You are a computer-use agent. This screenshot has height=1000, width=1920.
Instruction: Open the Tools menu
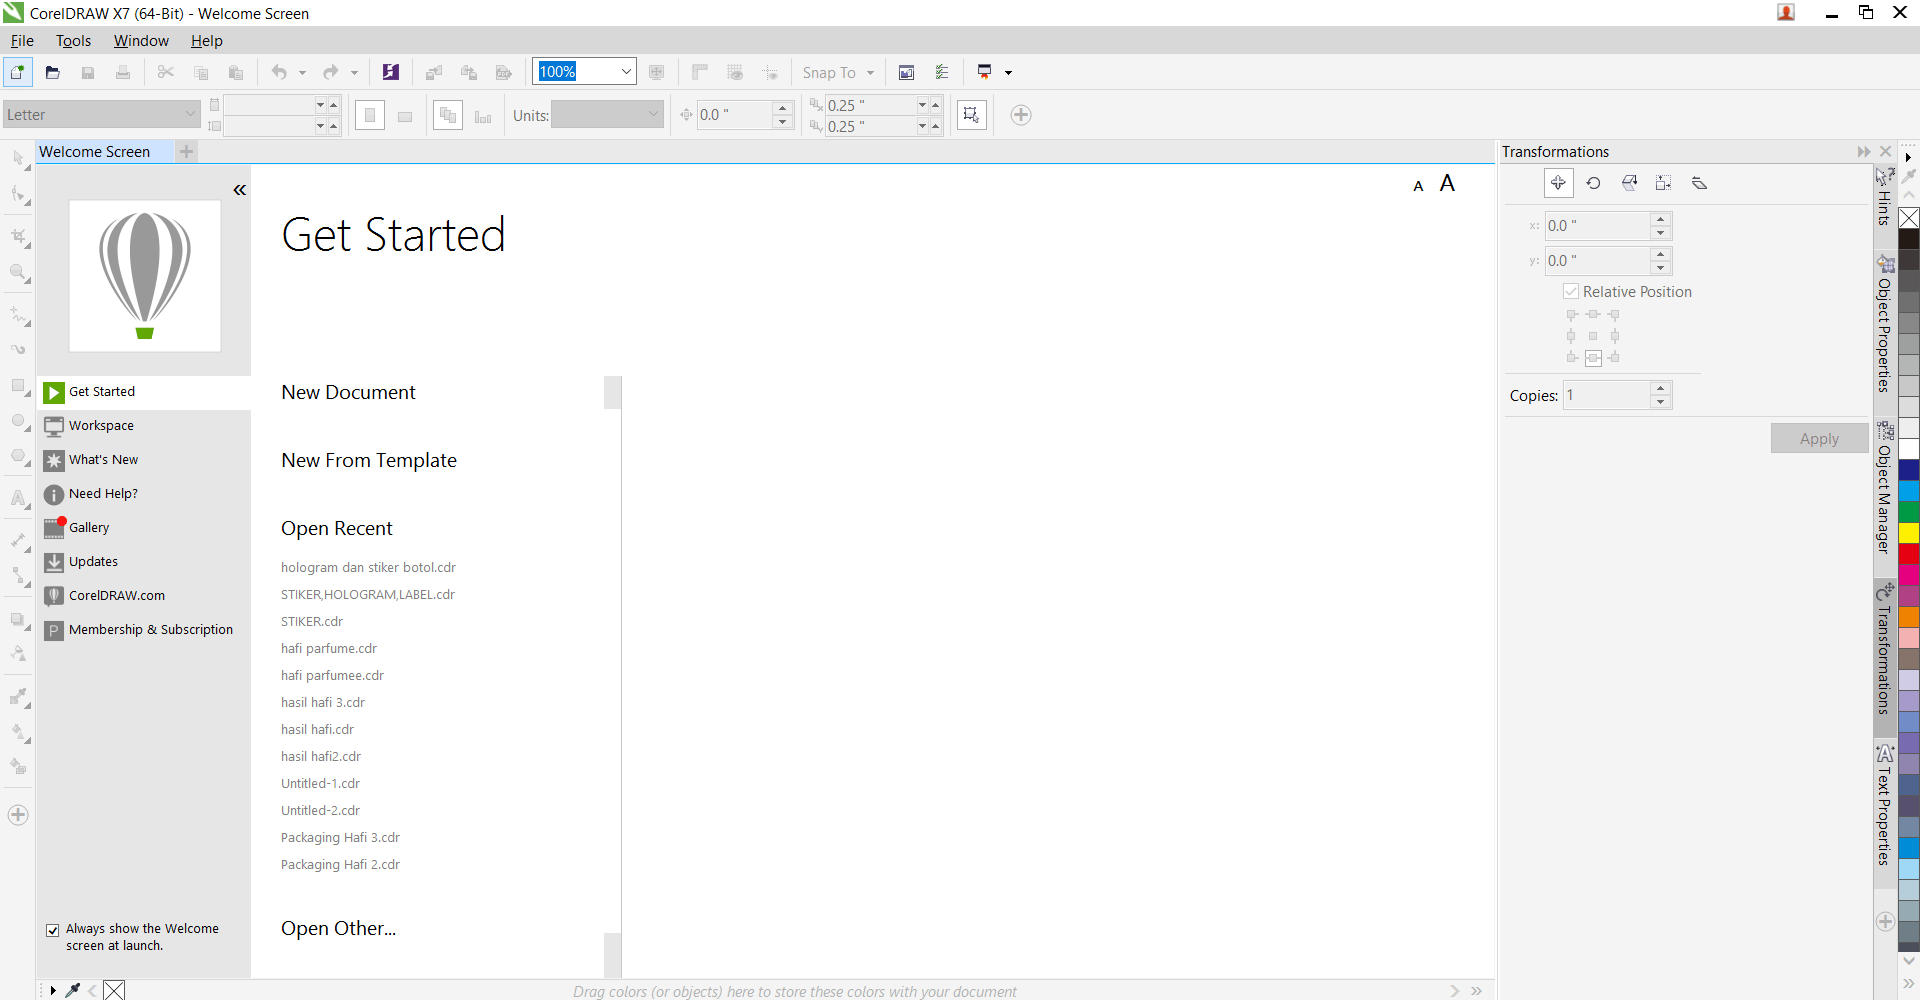pyautogui.click(x=73, y=41)
